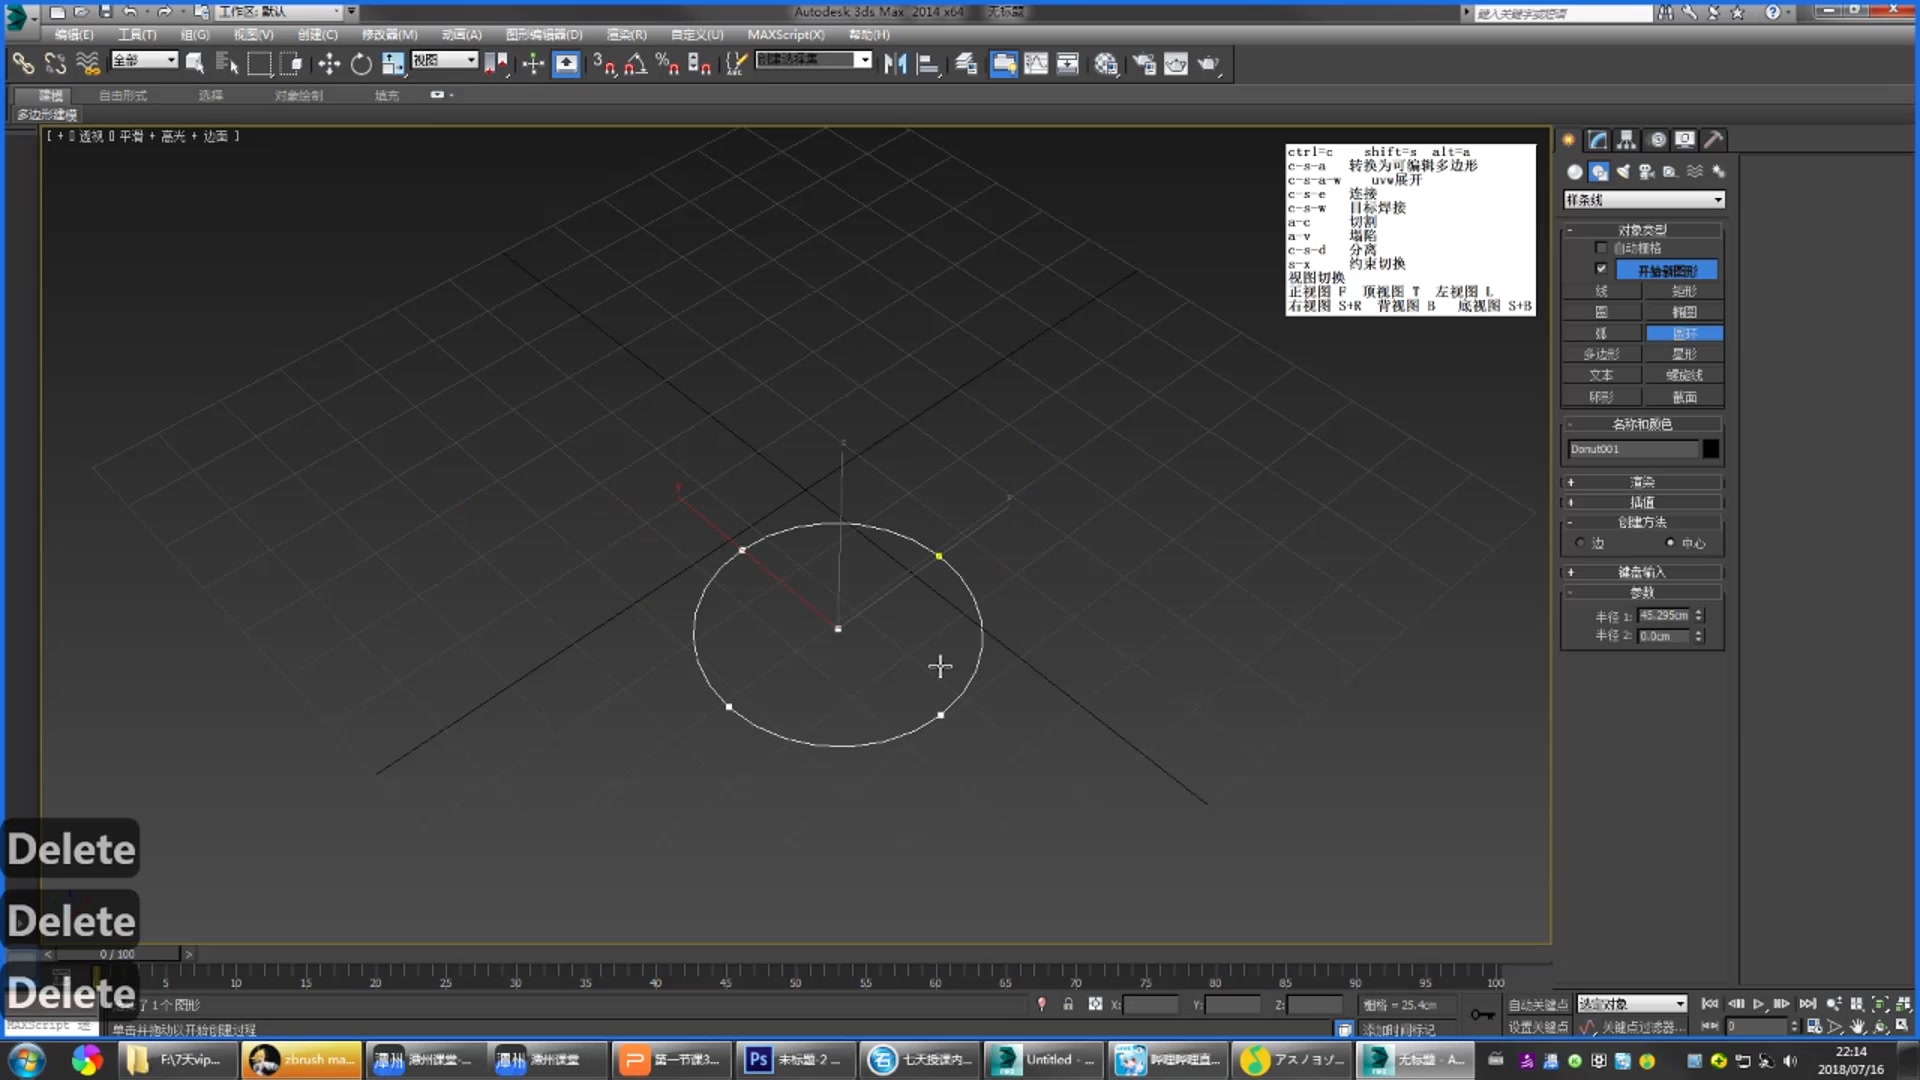Switch to the Modify panel wrench icon
Viewport: 1920px width, 1080px height.
click(1597, 140)
